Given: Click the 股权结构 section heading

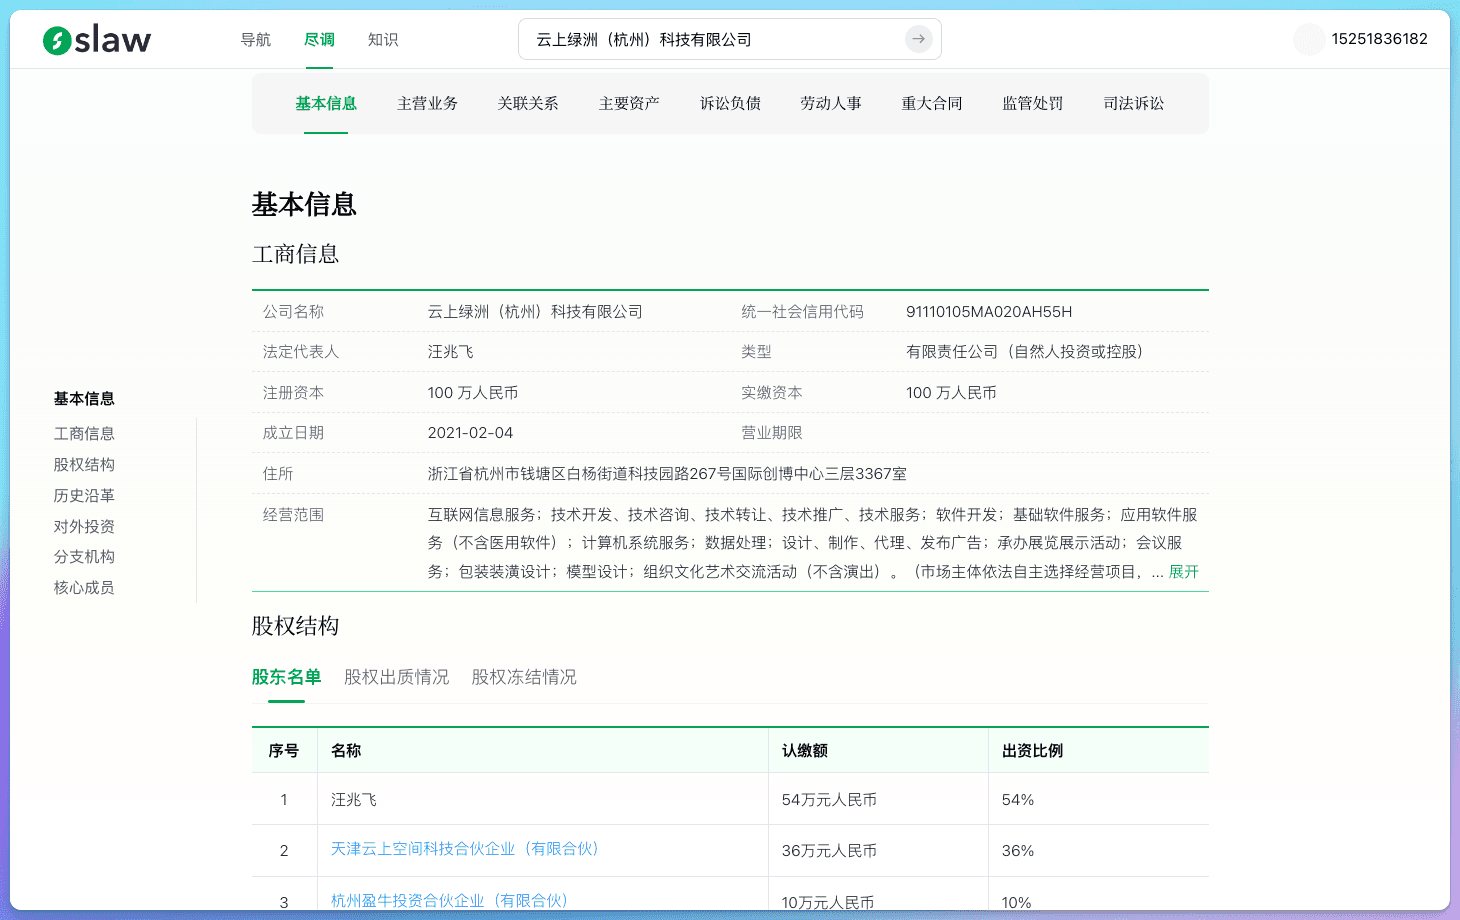Looking at the screenshot, I should (x=295, y=626).
